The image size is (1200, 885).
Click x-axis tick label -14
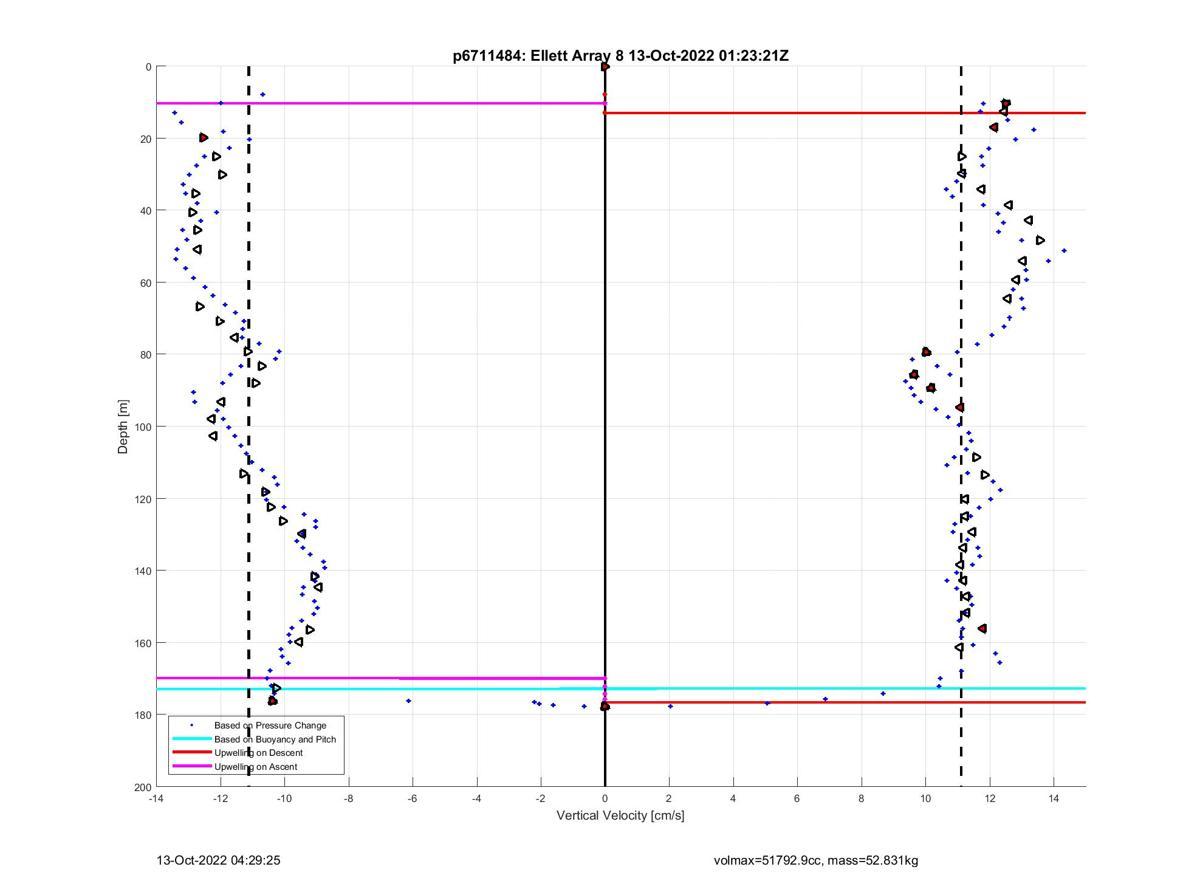click(156, 798)
